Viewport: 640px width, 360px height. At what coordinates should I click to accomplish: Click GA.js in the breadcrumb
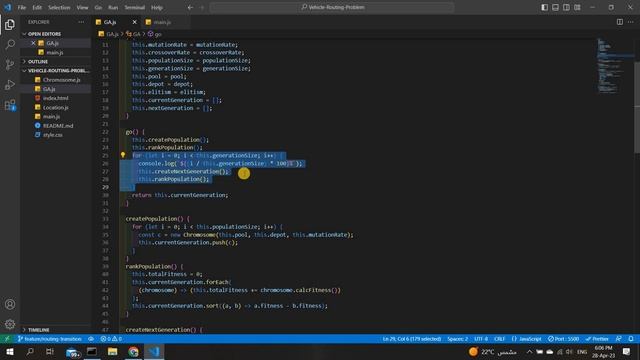(109, 34)
